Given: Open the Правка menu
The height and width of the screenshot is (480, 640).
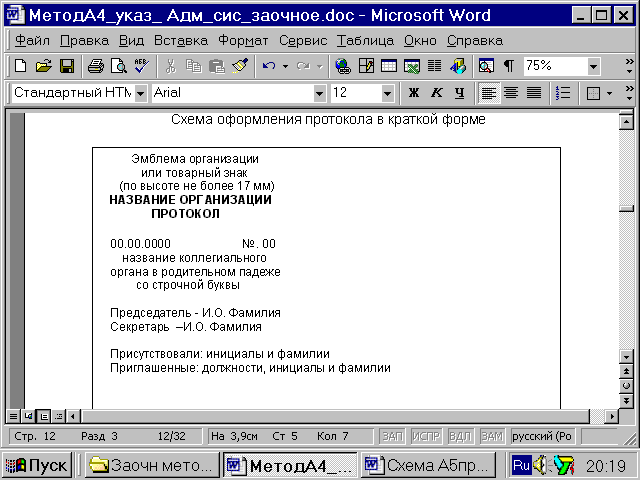Looking at the screenshot, I should point(84,40).
